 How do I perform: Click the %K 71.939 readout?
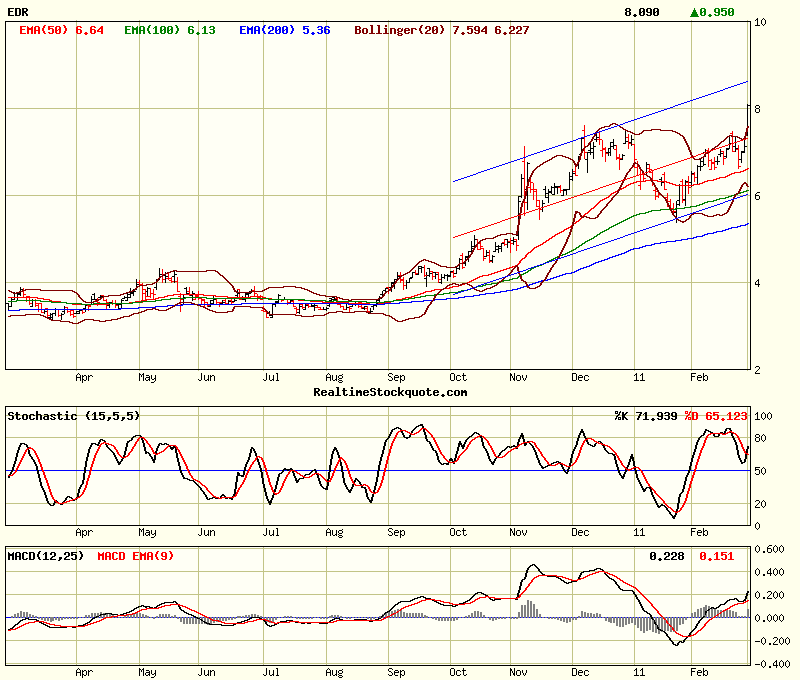coord(646,416)
